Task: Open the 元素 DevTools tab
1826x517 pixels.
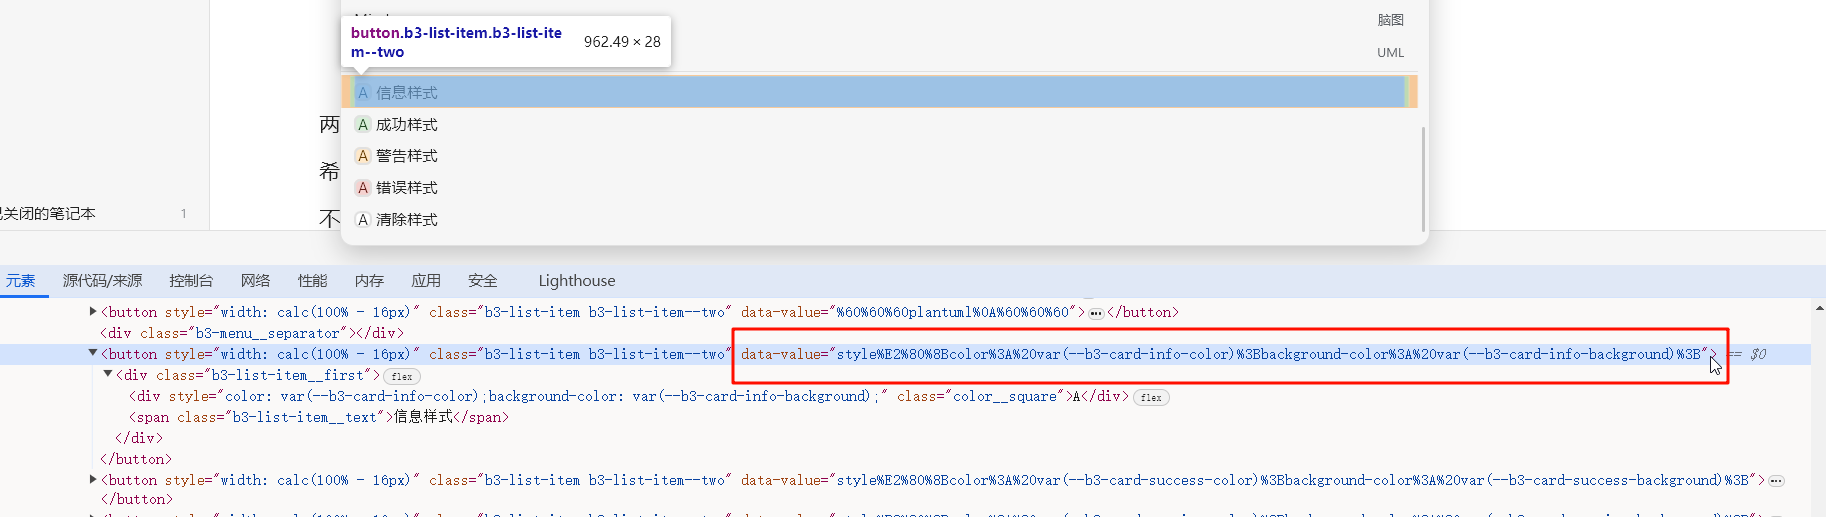Action: 21,281
